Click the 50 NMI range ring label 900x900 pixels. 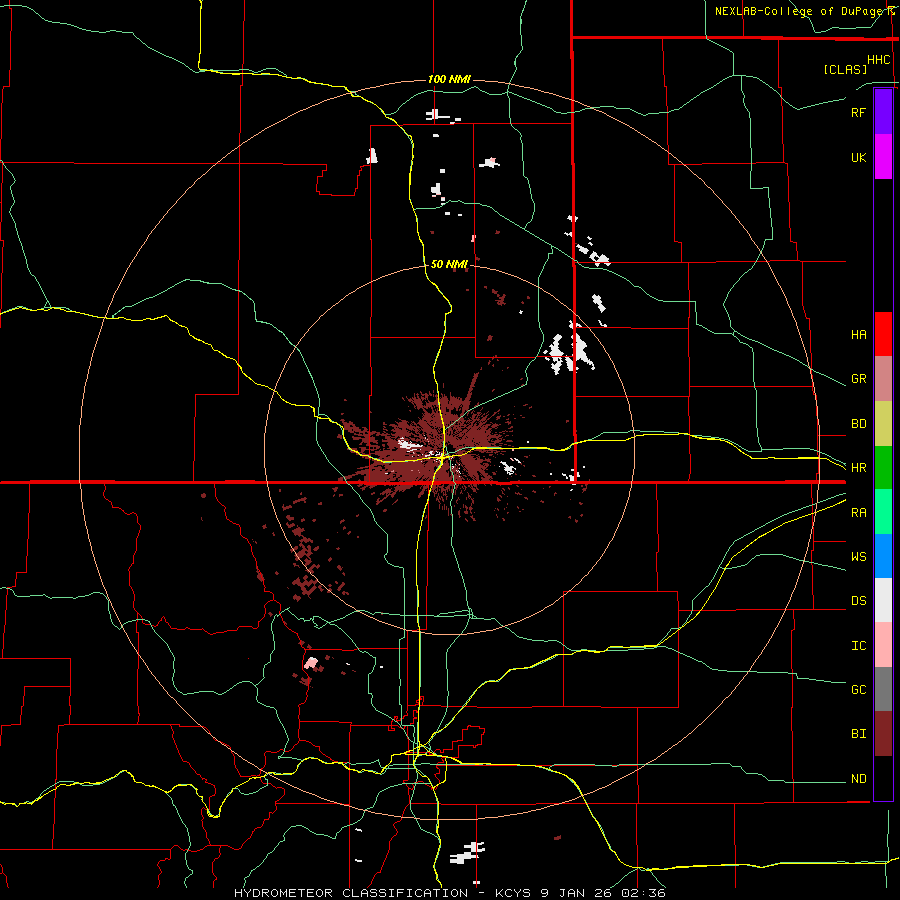click(449, 264)
